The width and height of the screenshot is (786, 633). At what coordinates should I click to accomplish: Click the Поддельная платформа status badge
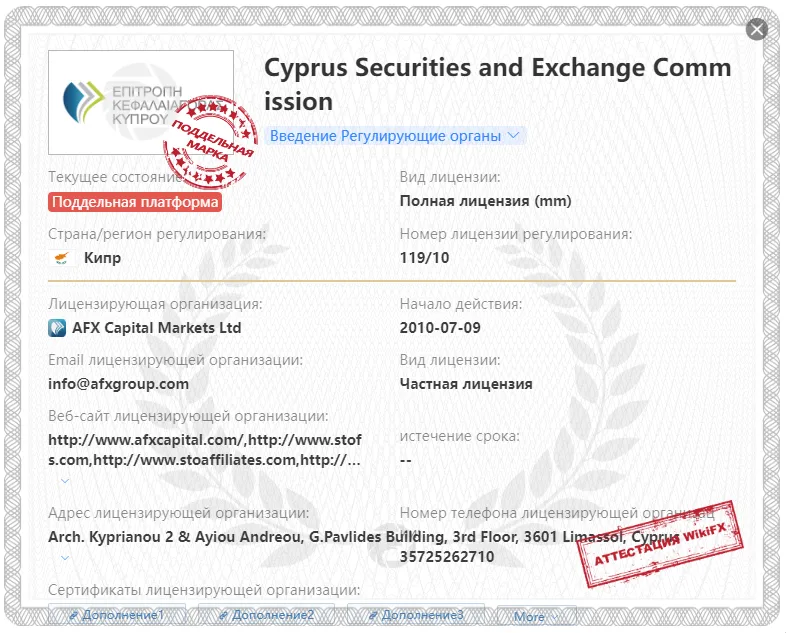135,201
